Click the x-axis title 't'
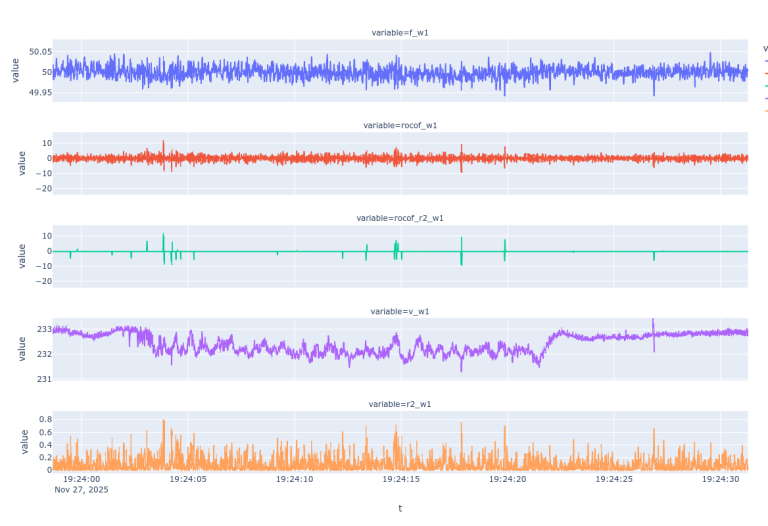 [x=400, y=508]
